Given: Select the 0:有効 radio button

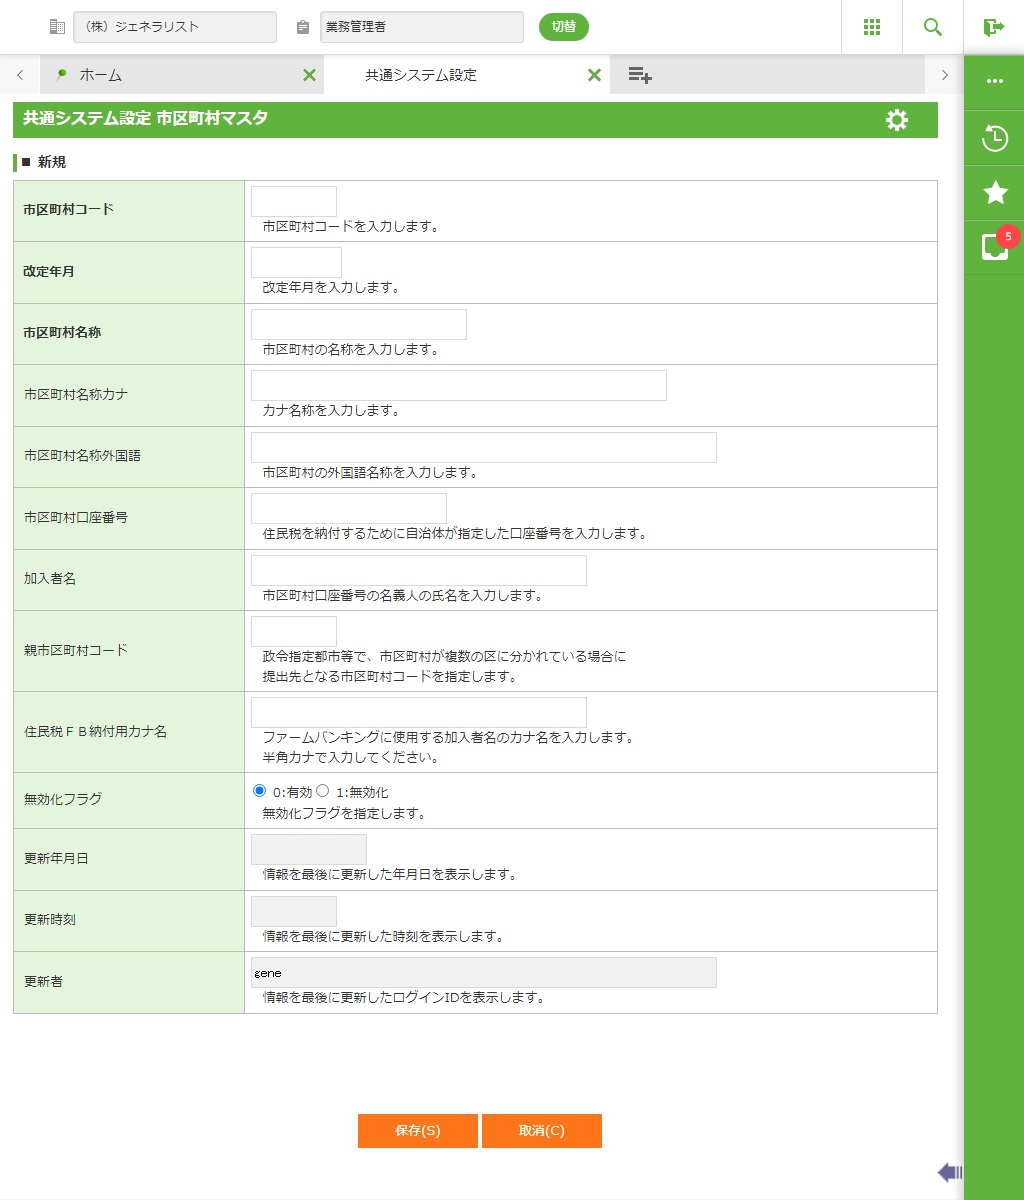Looking at the screenshot, I should click(260, 791).
